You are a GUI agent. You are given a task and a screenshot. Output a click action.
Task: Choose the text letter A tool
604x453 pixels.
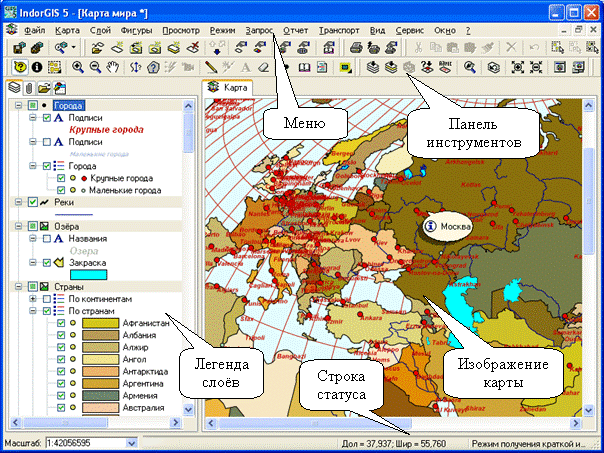pos(246,67)
